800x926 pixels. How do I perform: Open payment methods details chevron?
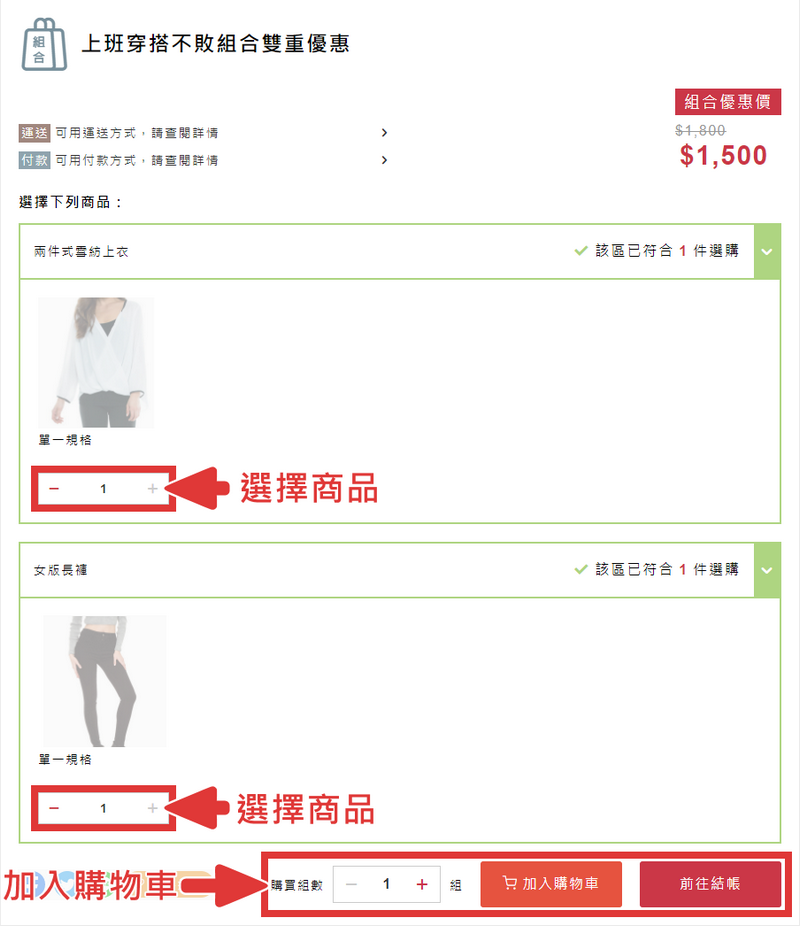[x=384, y=160]
